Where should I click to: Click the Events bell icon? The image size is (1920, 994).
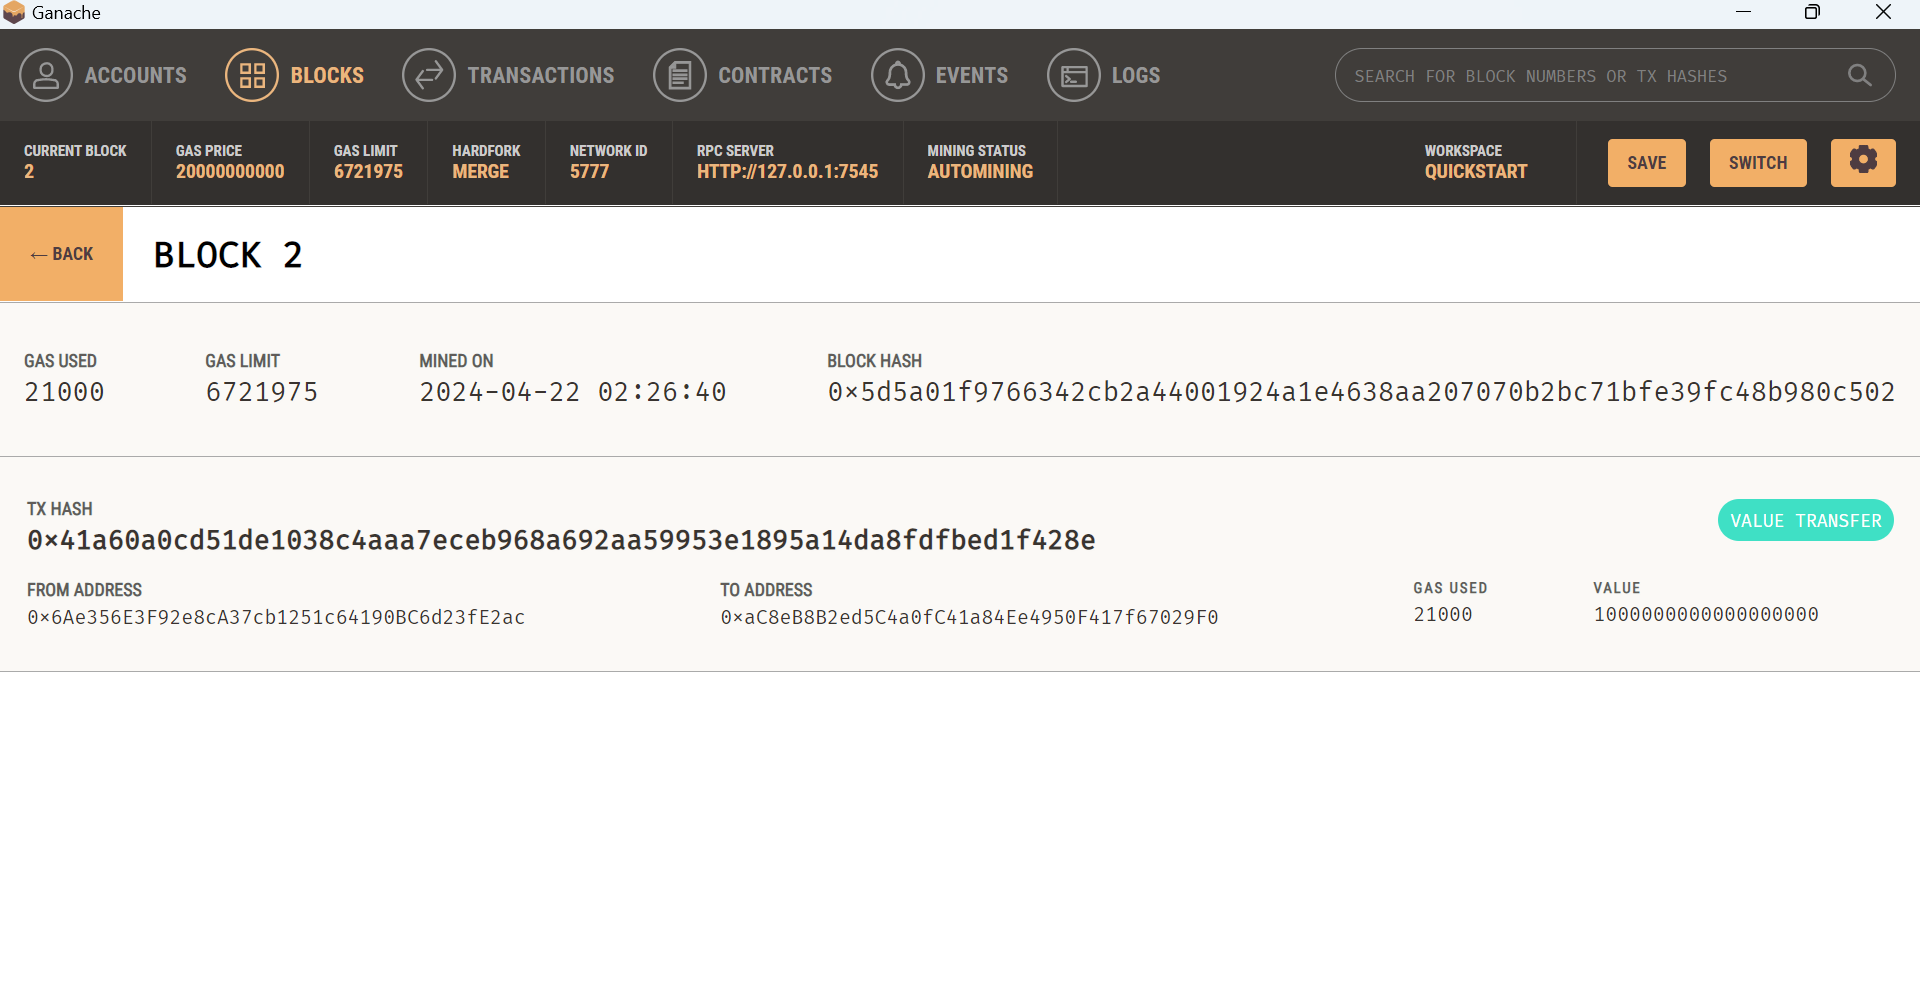click(898, 75)
